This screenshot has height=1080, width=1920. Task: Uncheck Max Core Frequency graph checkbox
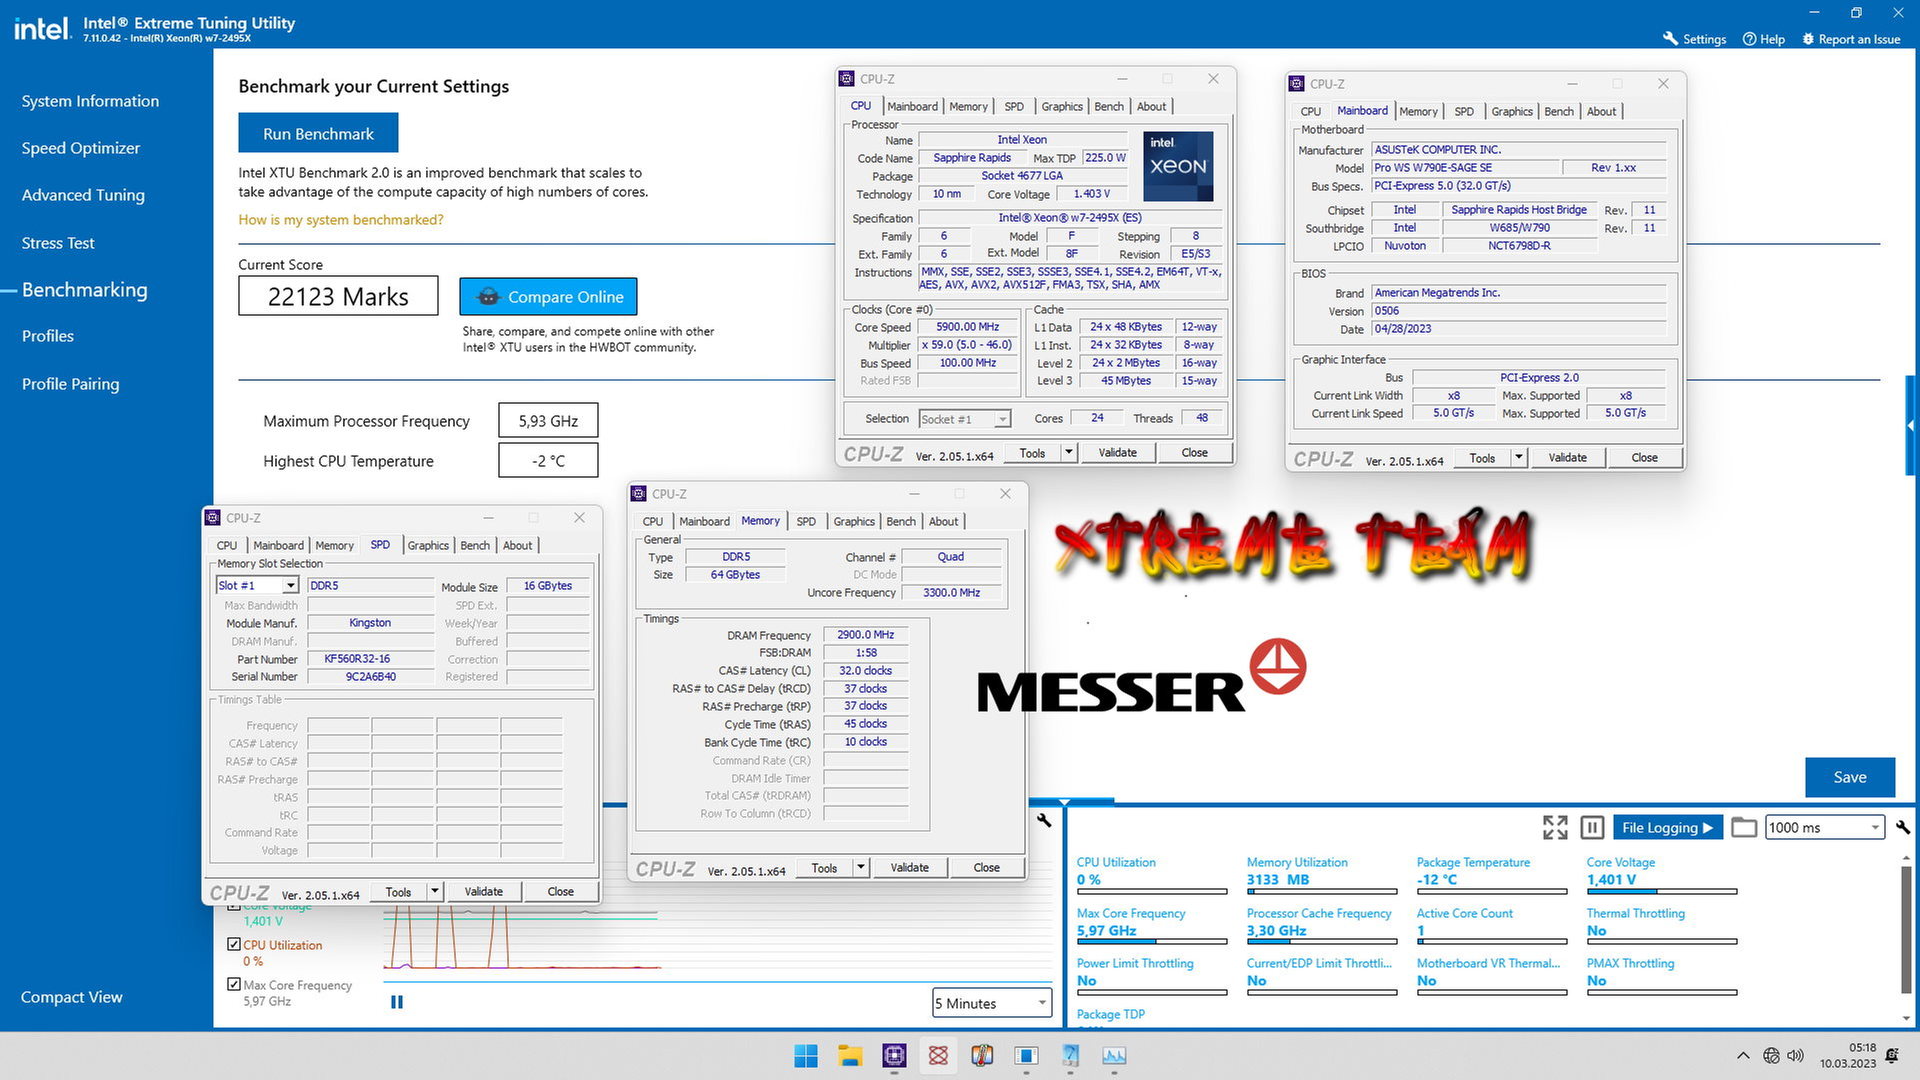pos(234,984)
